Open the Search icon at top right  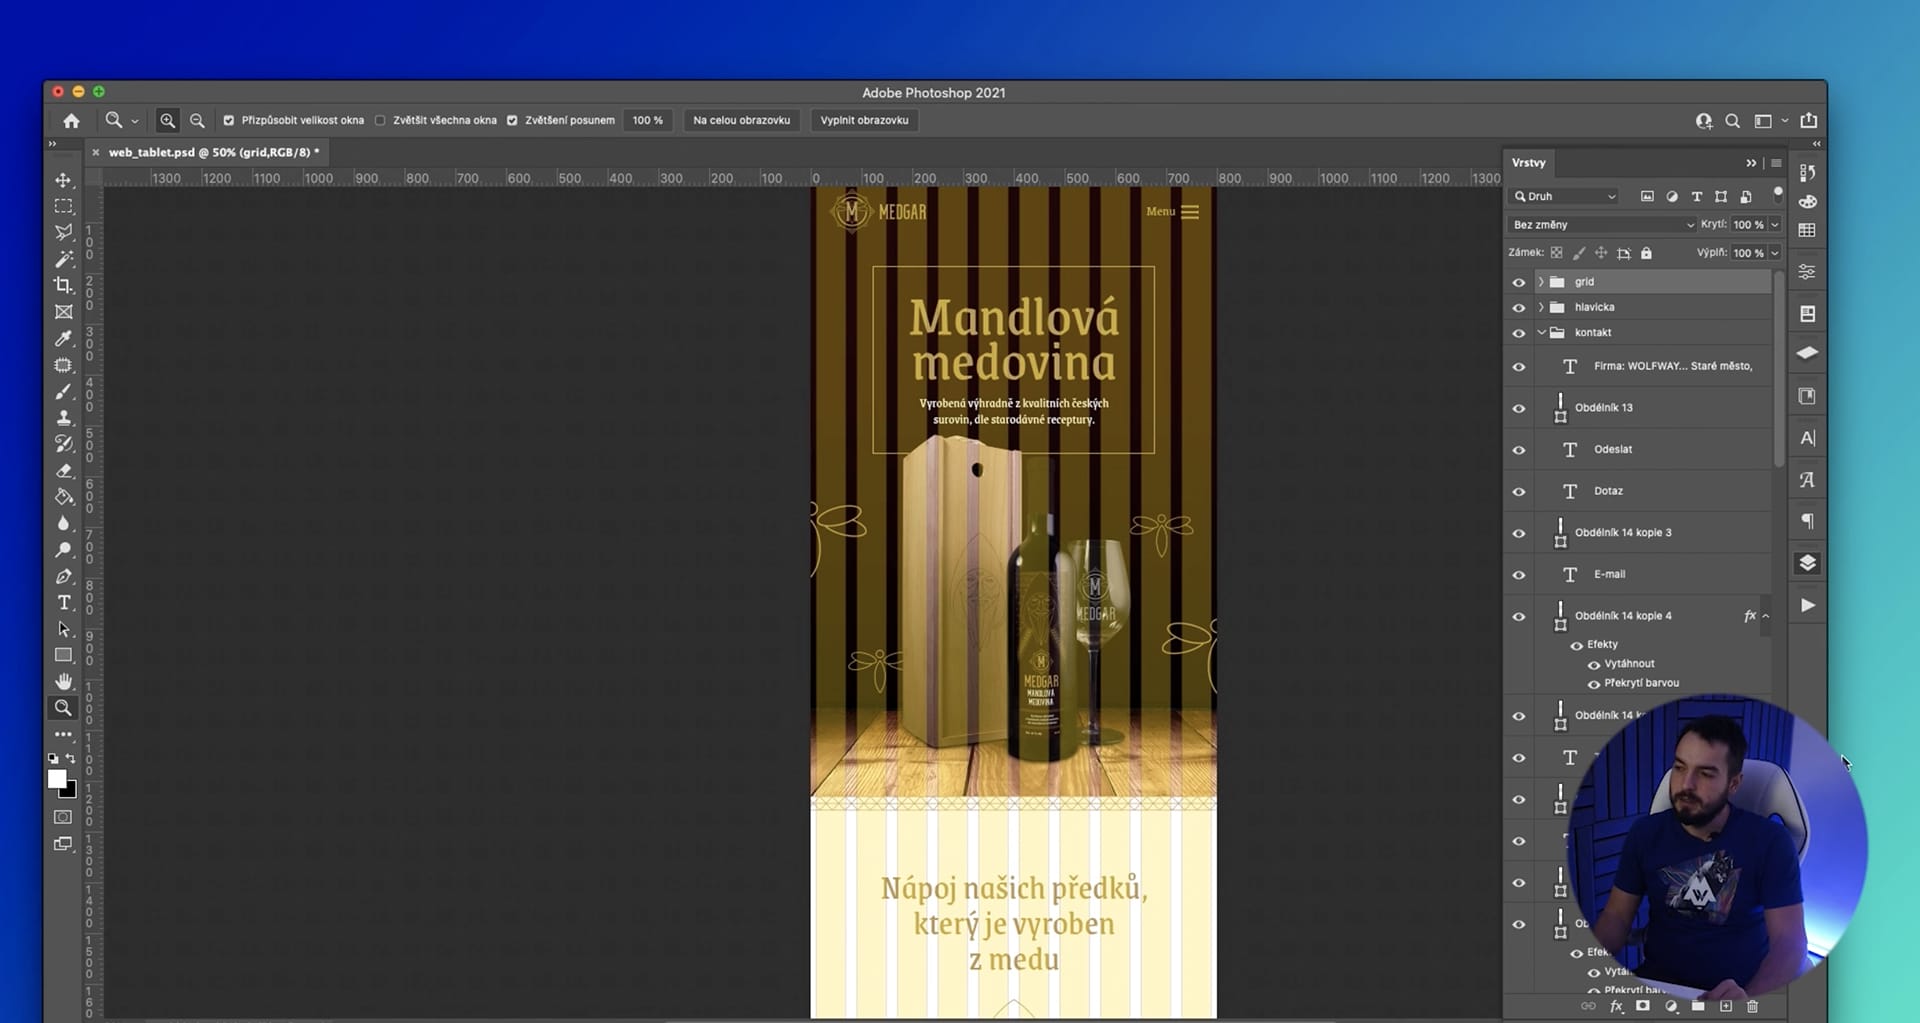coord(1732,121)
